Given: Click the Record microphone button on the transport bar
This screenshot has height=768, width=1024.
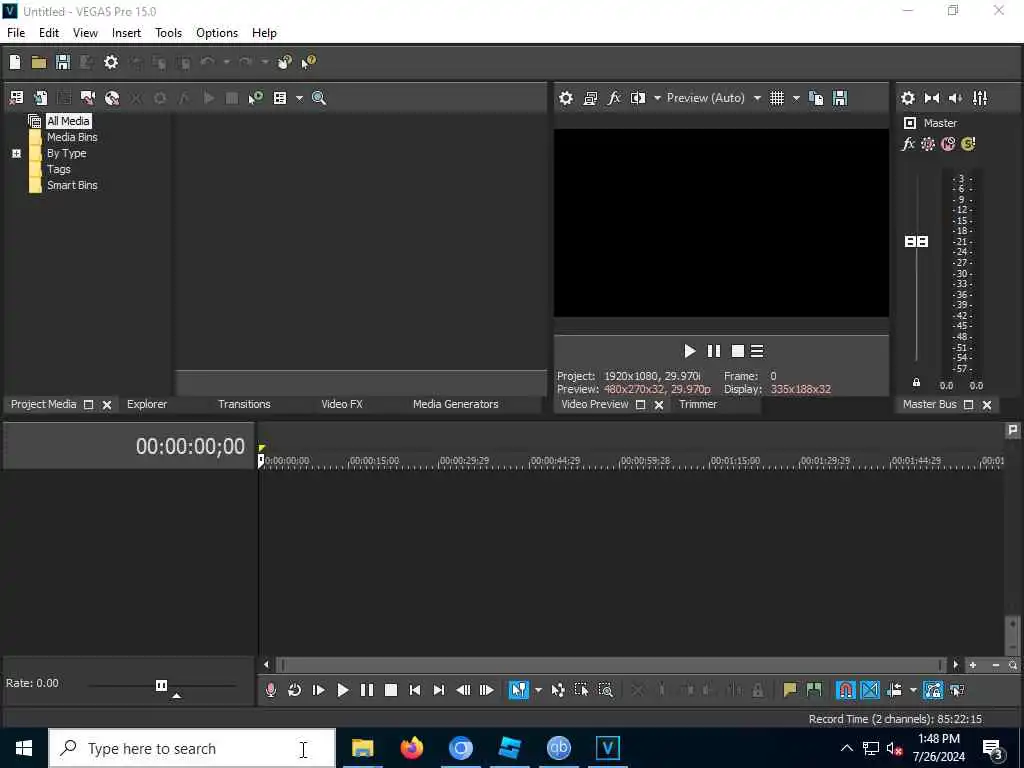Looking at the screenshot, I should pyautogui.click(x=270, y=690).
